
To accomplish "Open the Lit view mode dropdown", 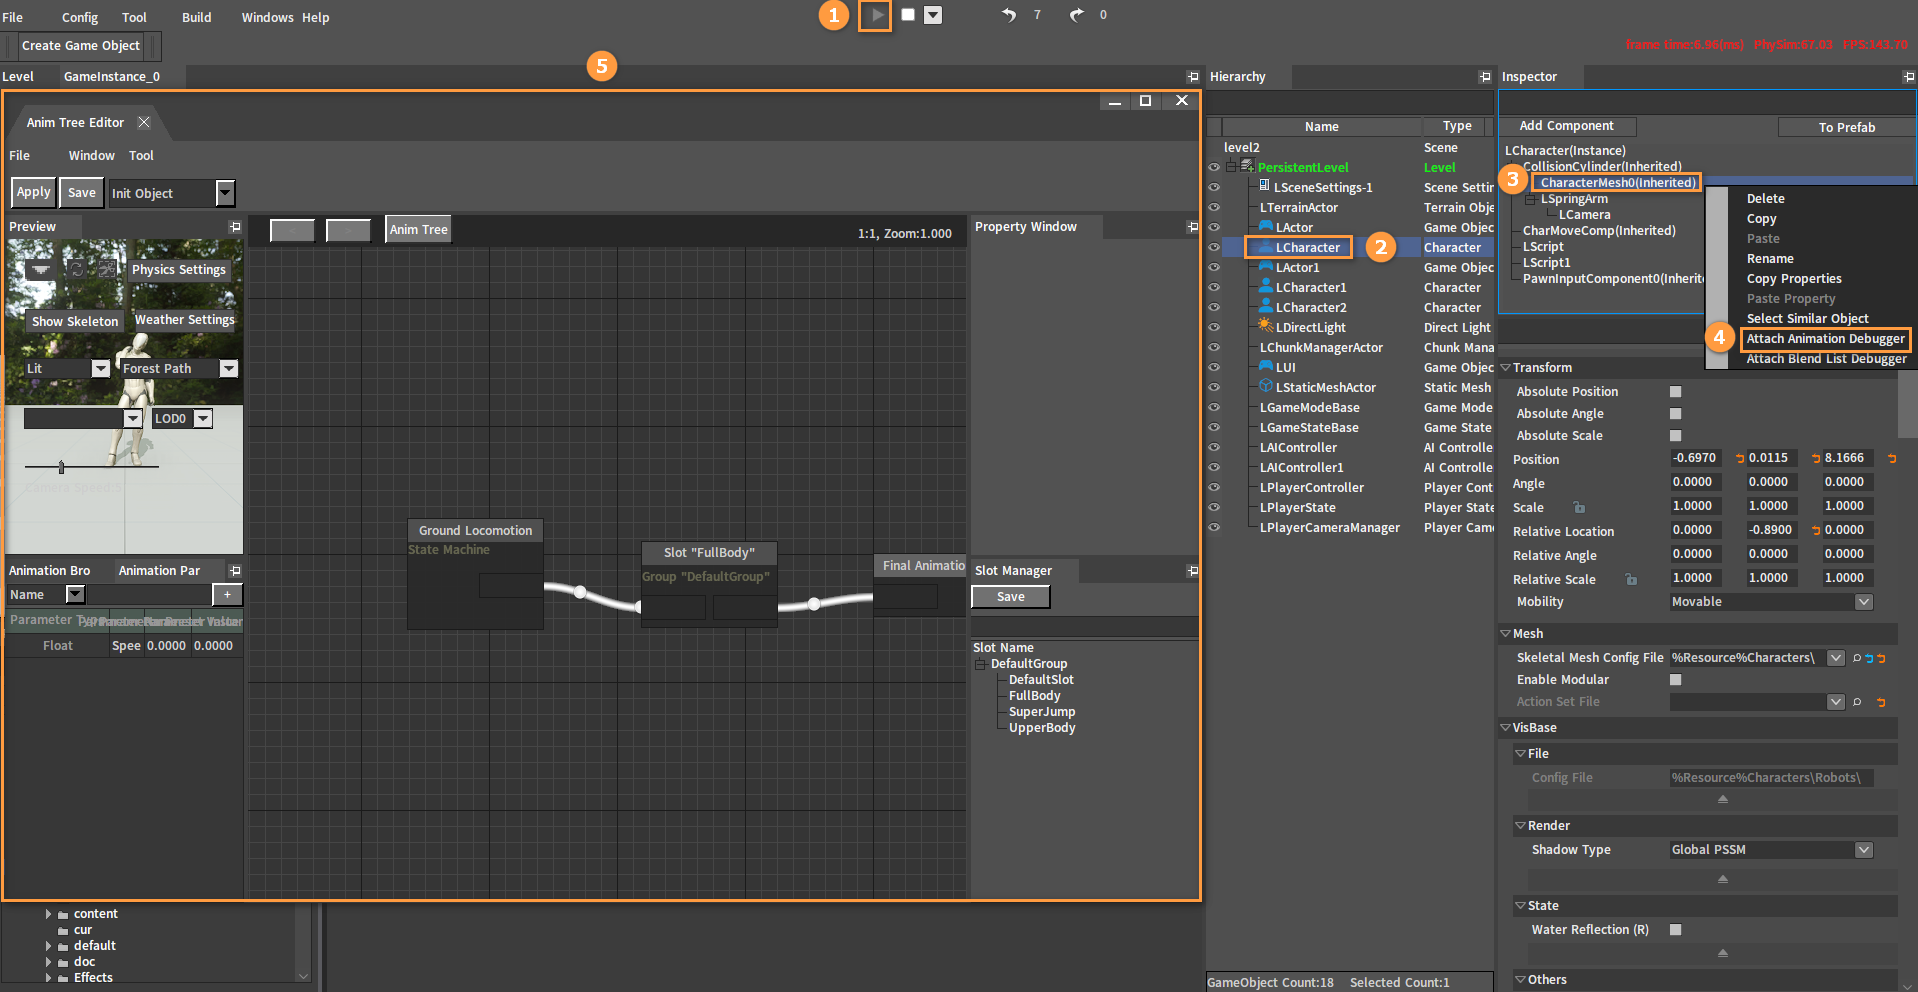I will click(100, 368).
